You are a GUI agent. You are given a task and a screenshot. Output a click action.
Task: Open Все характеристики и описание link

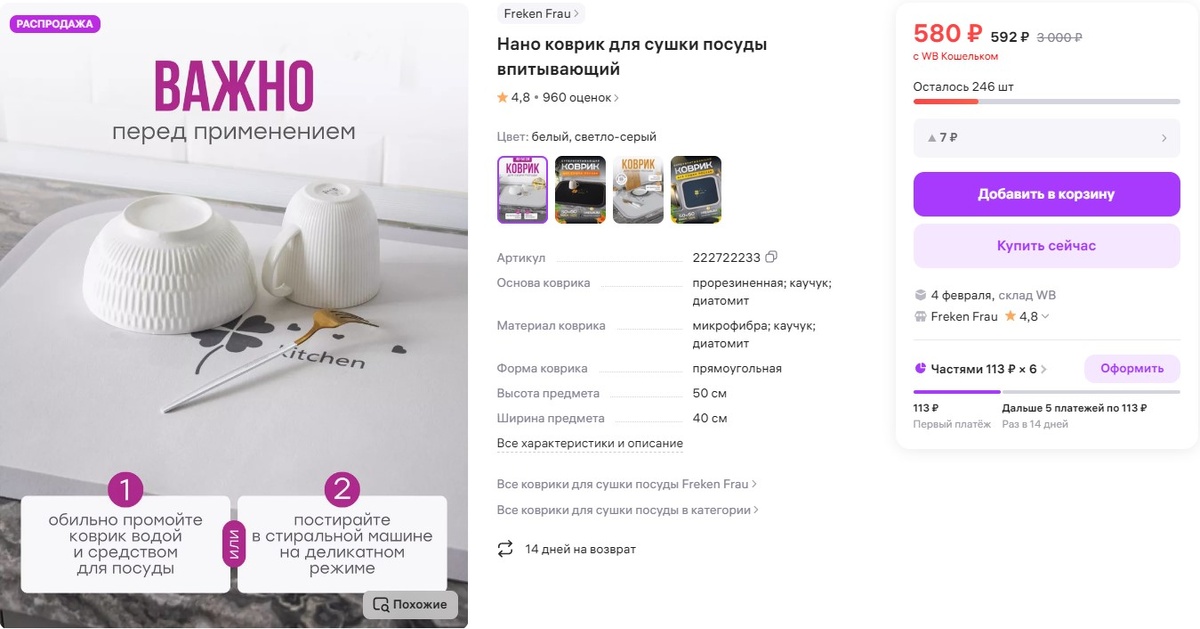(590, 443)
